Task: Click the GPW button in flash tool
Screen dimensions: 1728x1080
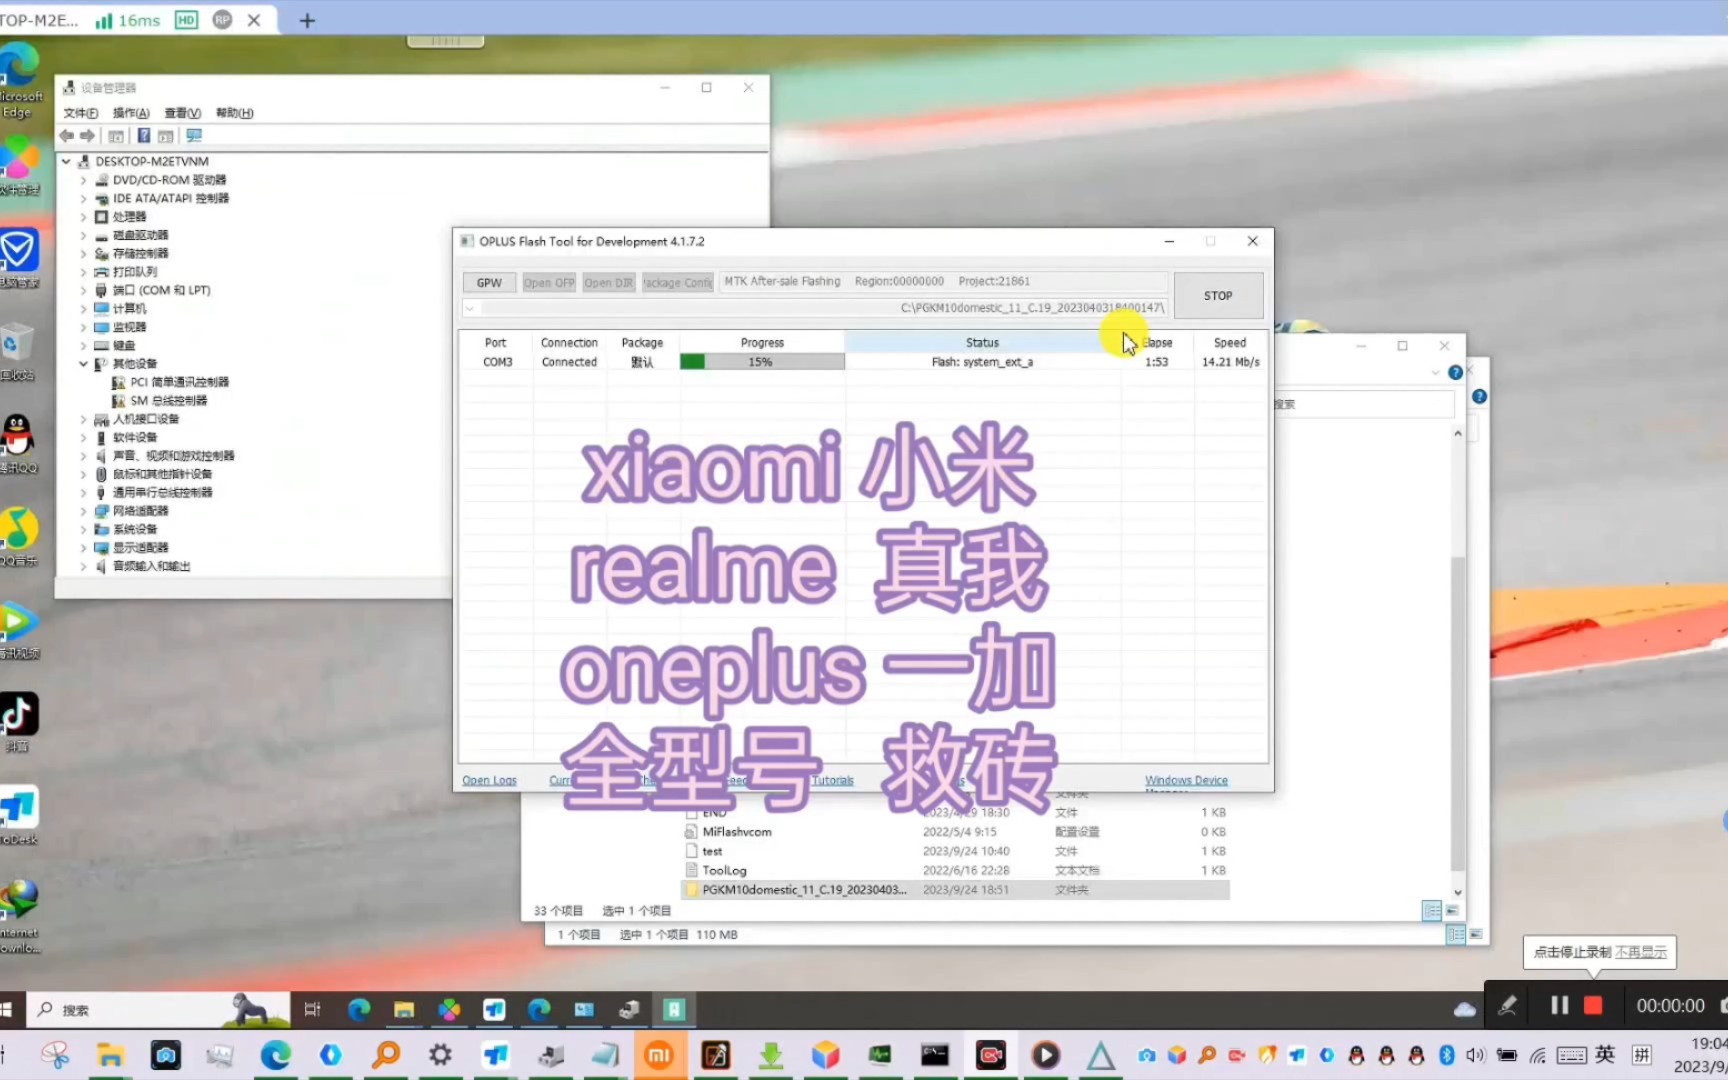Action: pos(489,283)
